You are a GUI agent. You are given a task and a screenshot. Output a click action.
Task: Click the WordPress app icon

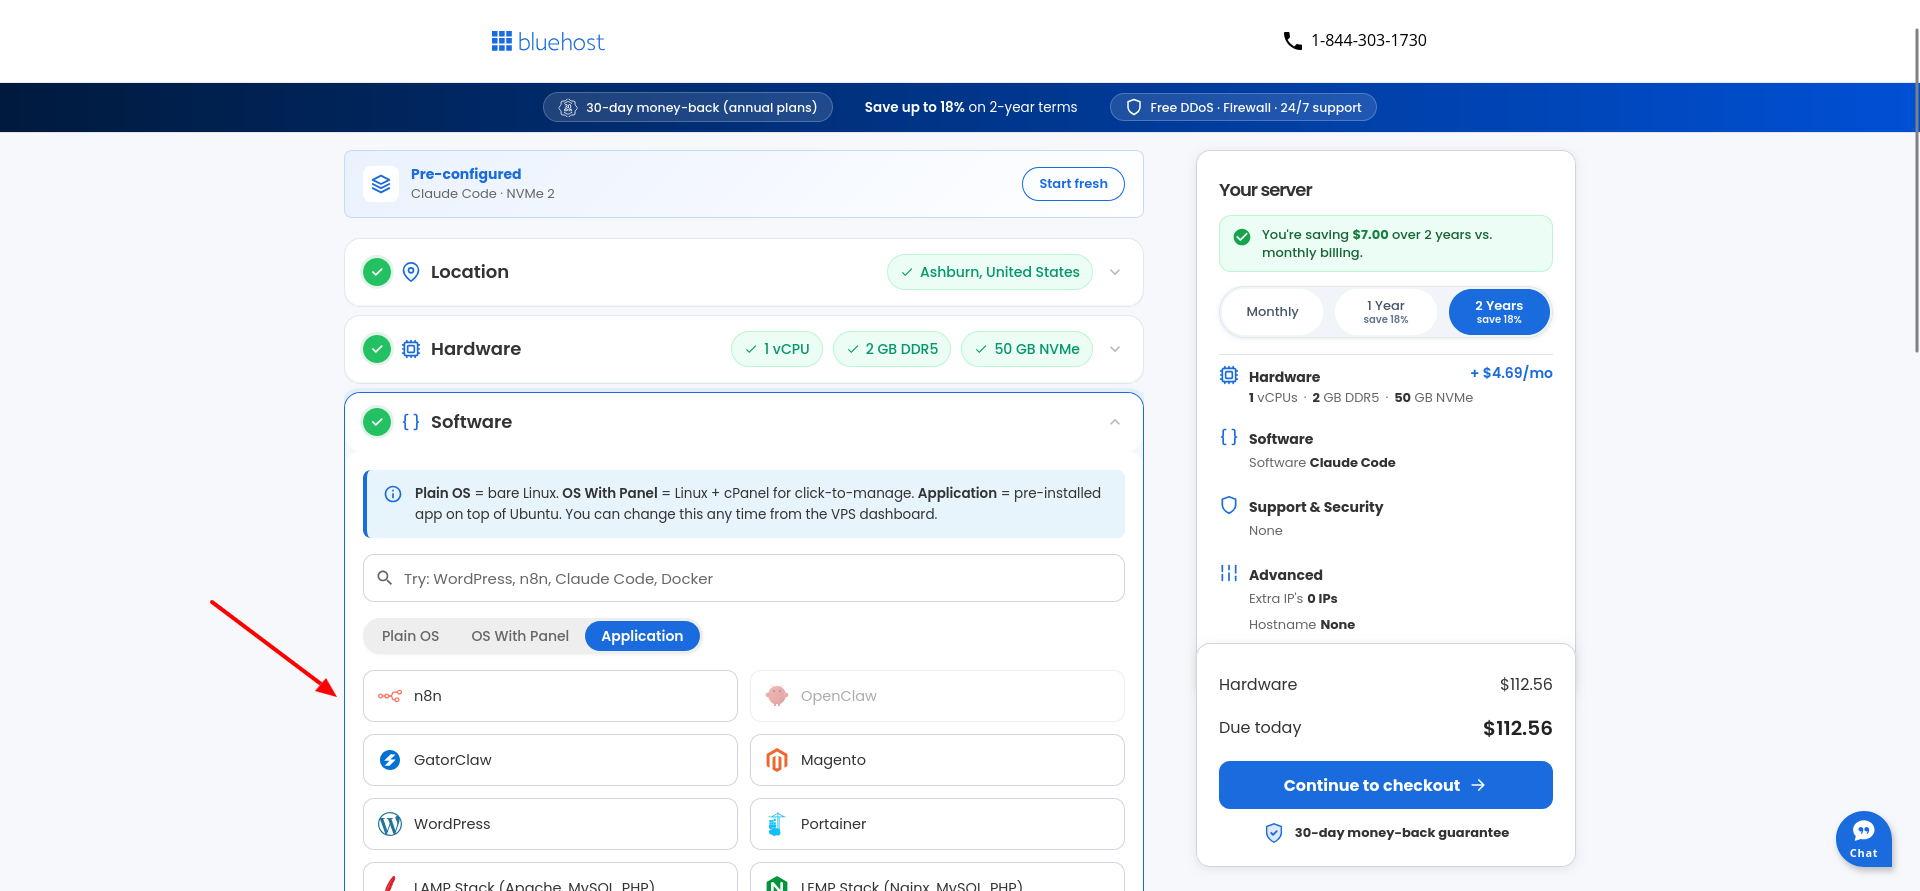[x=390, y=824]
